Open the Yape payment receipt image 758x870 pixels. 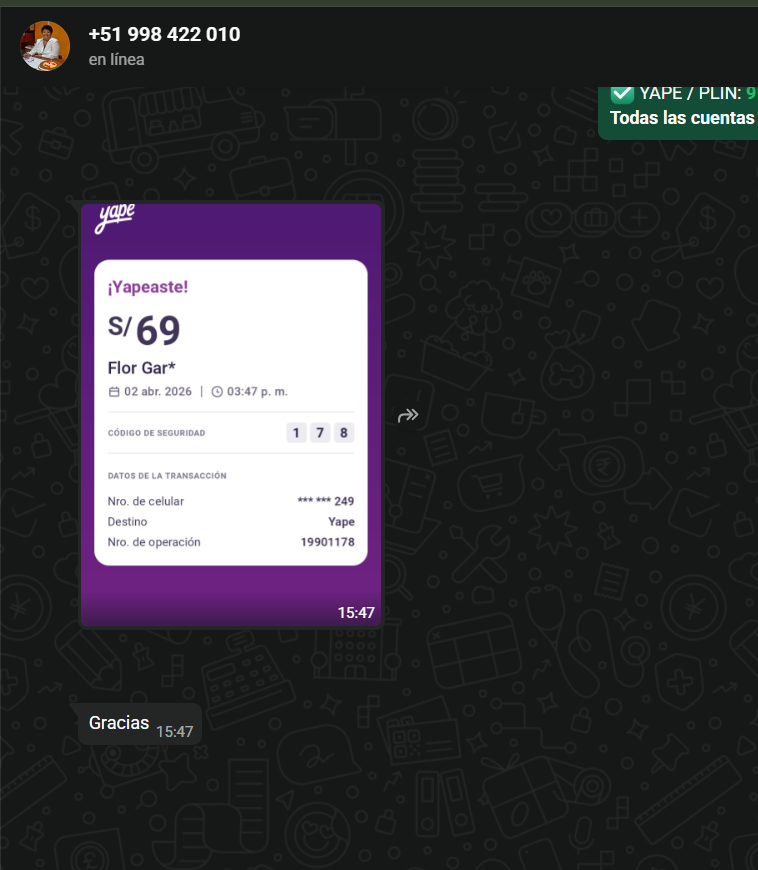point(231,414)
